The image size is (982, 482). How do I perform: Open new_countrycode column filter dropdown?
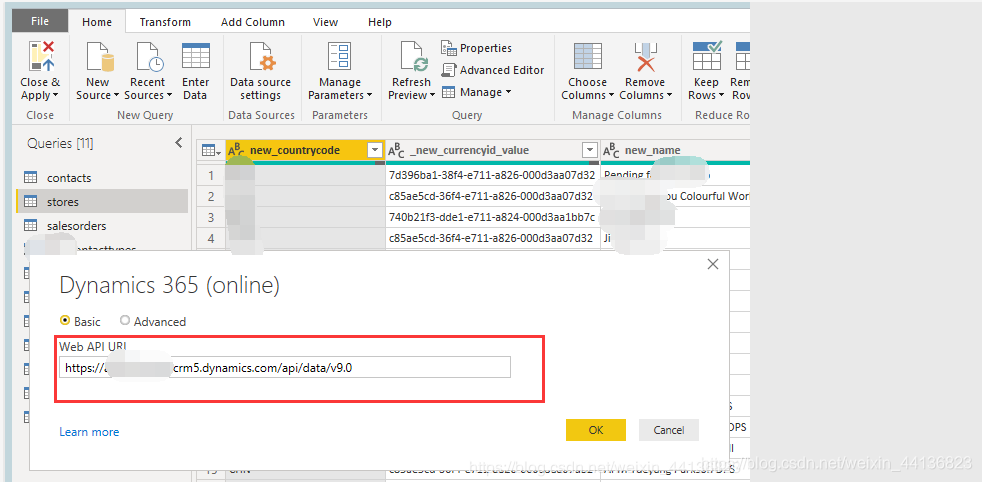click(x=375, y=150)
